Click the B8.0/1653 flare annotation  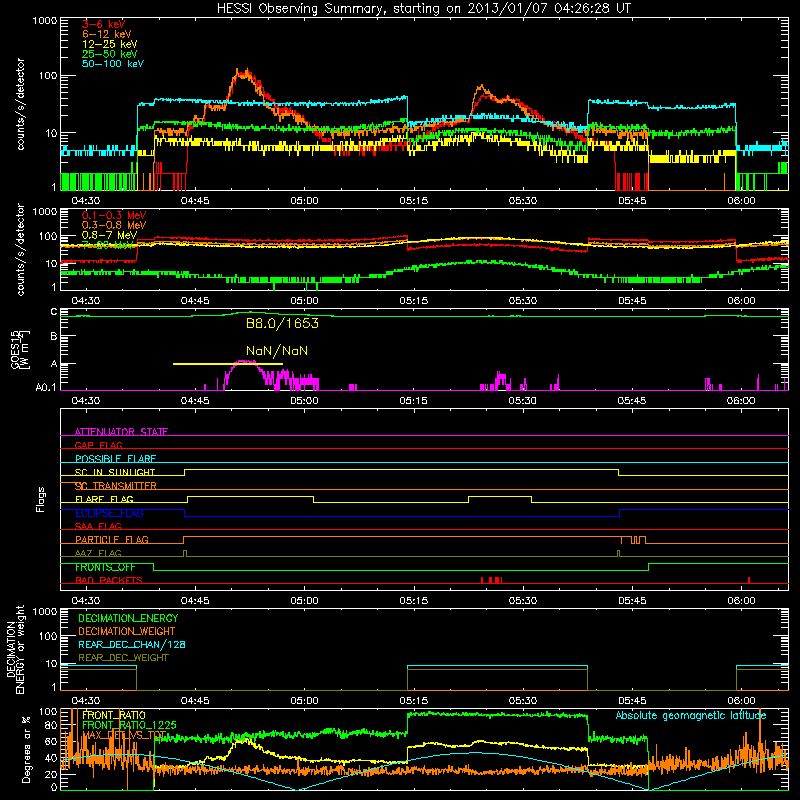(x=282, y=323)
